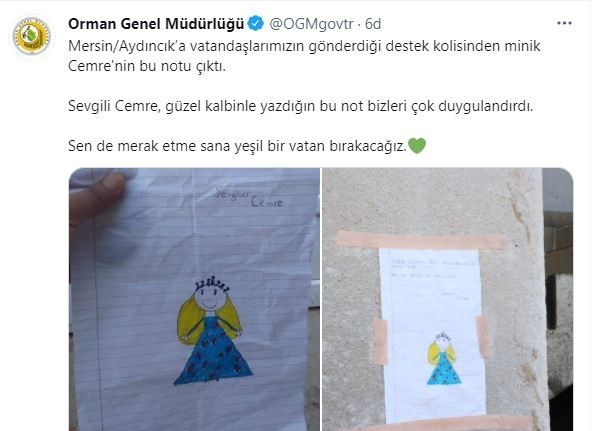Click the green heart emoji
Screen dimensions: 604x431
point(417,146)
